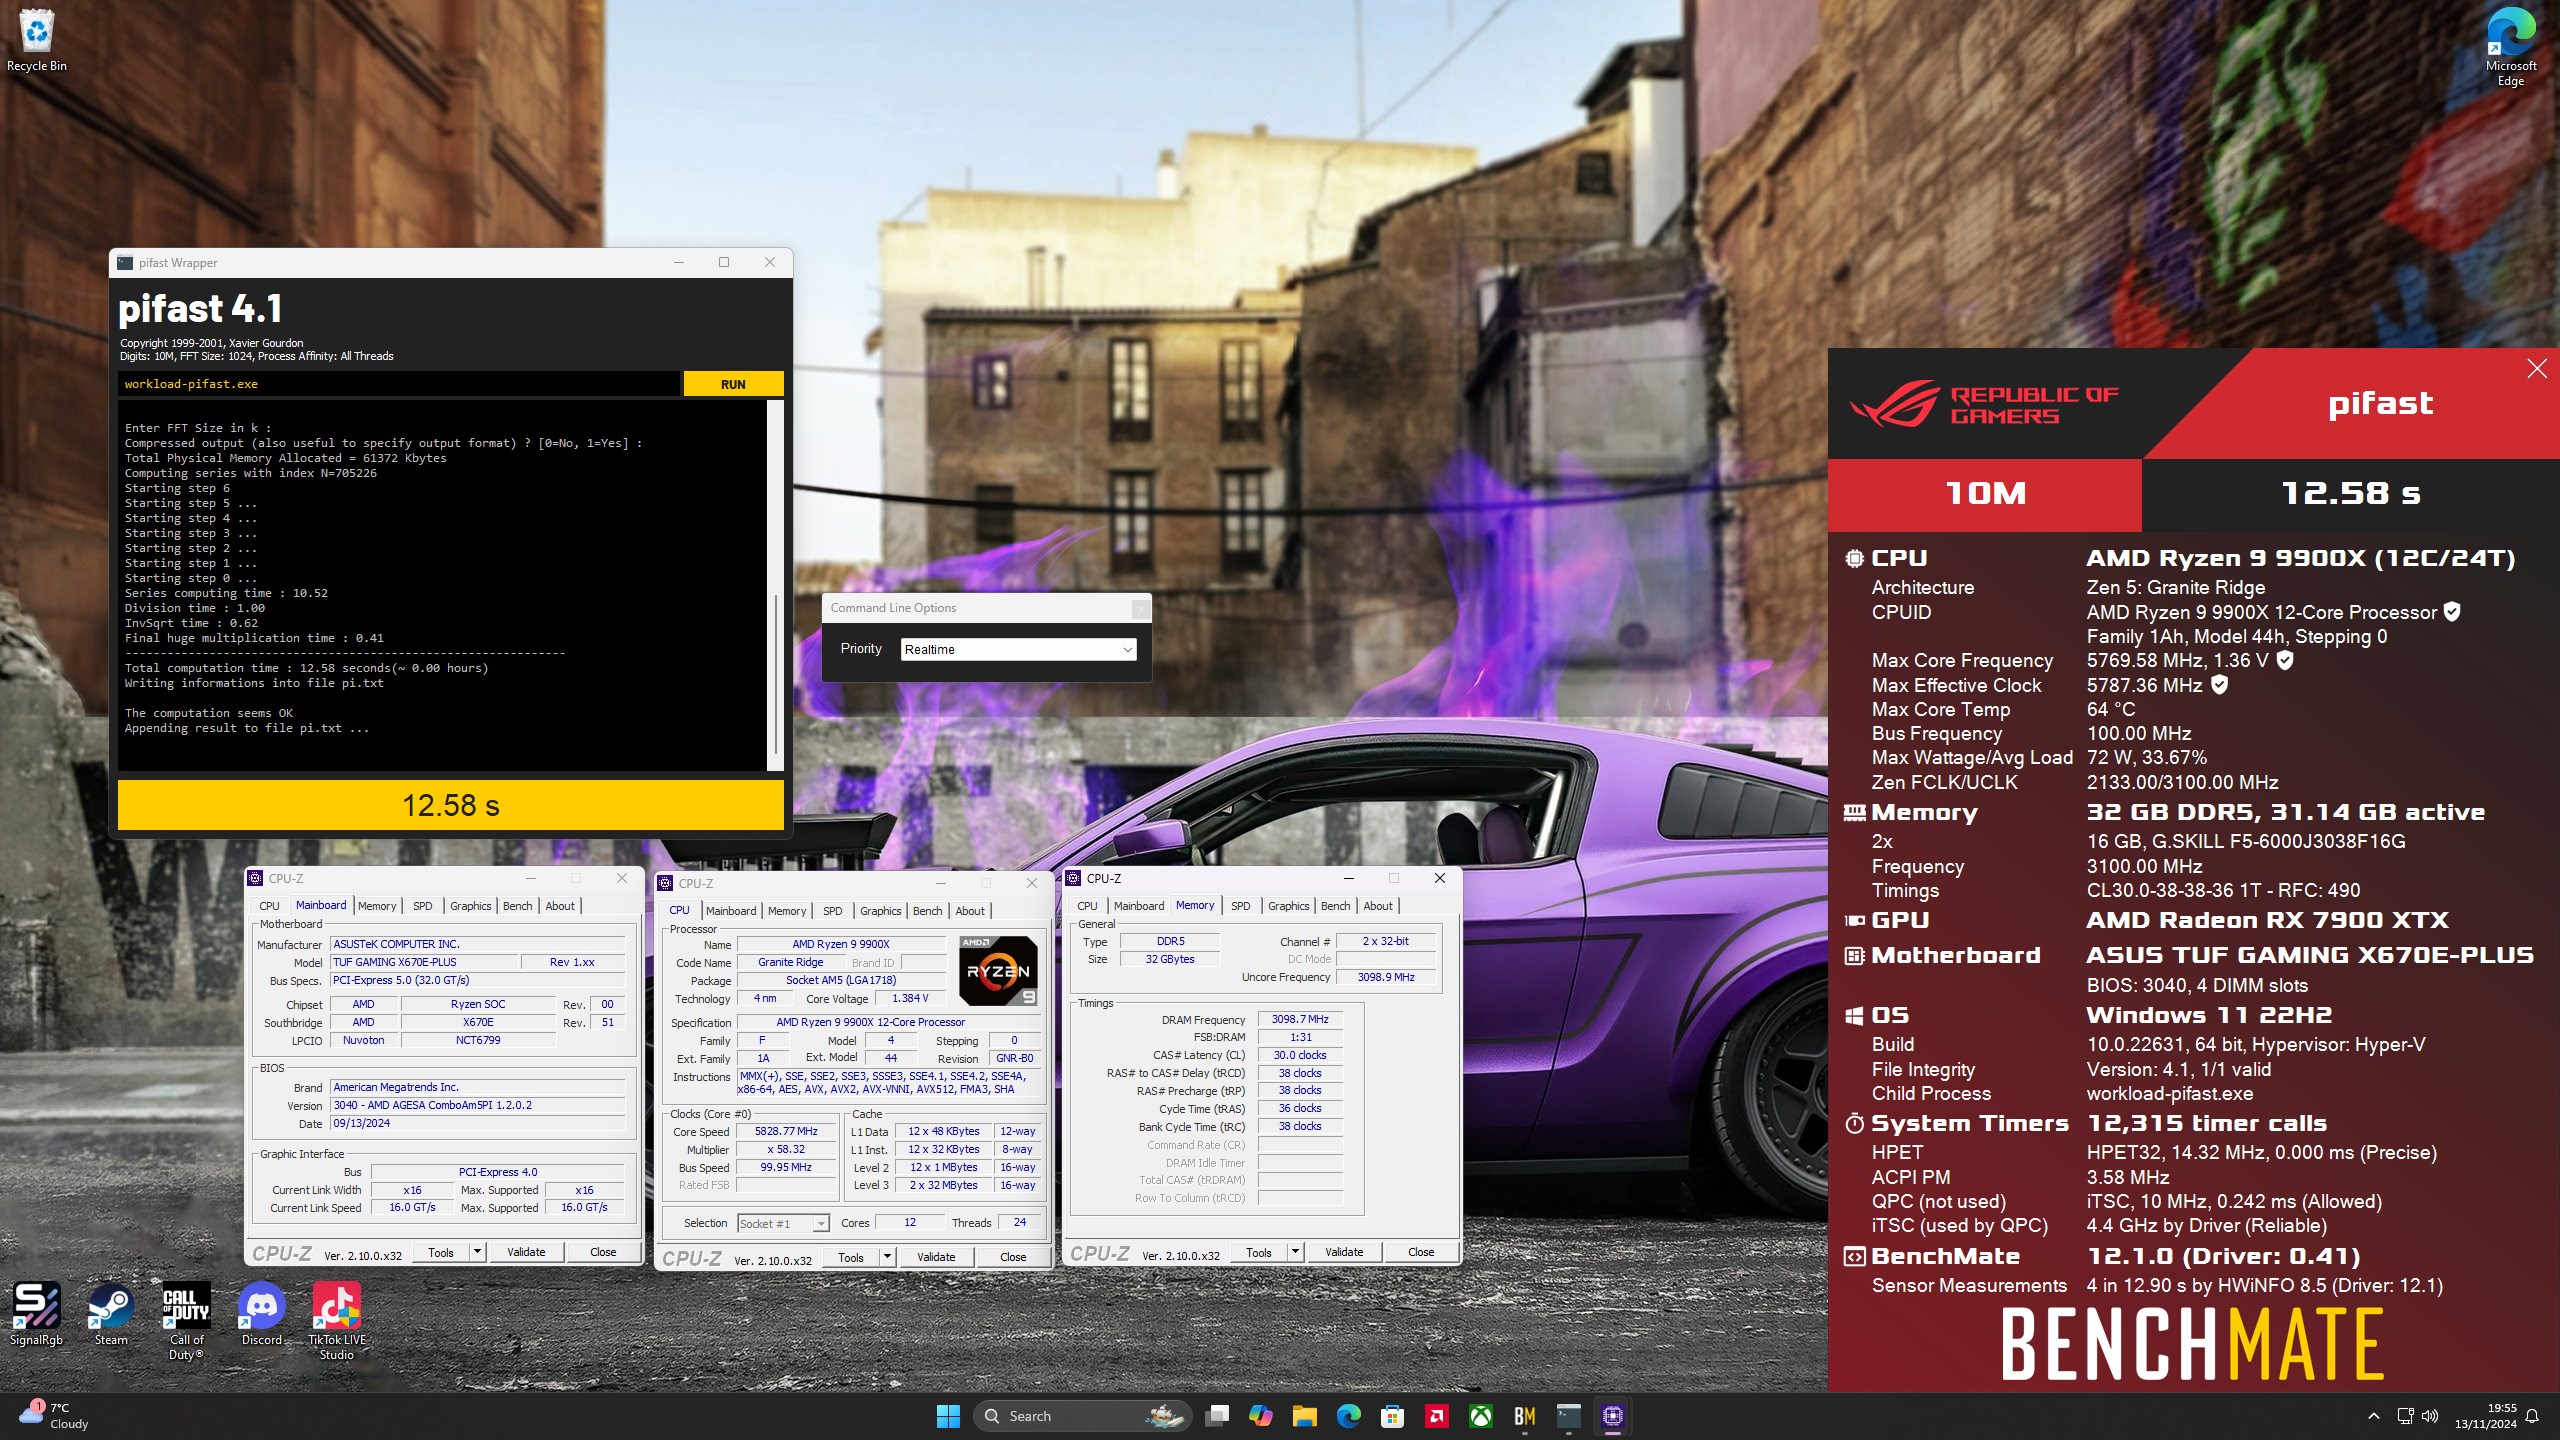The height and width of the screenshot is (1440, 2560).
Task: Click the yellow 12.58 s result bar
Action: point(451,806)
